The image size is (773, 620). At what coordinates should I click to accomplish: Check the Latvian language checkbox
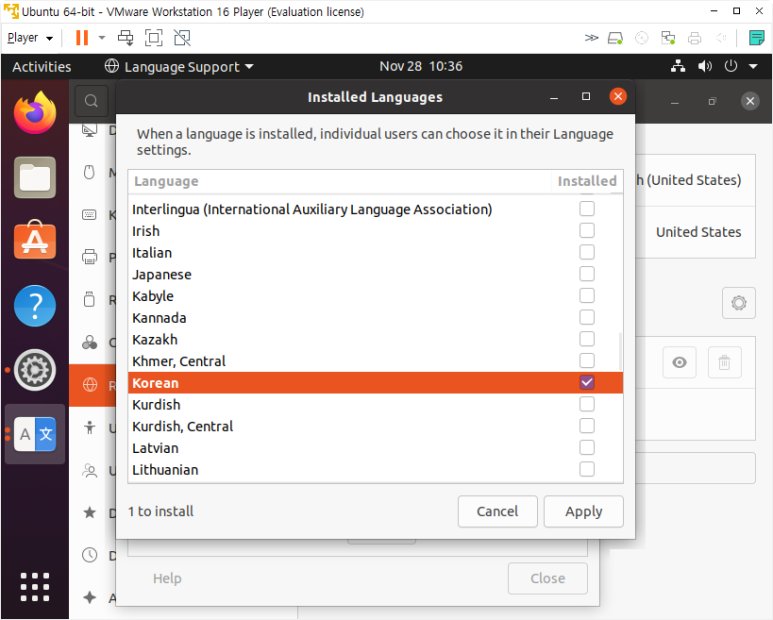pyautogui.click(x=587, y=448)
